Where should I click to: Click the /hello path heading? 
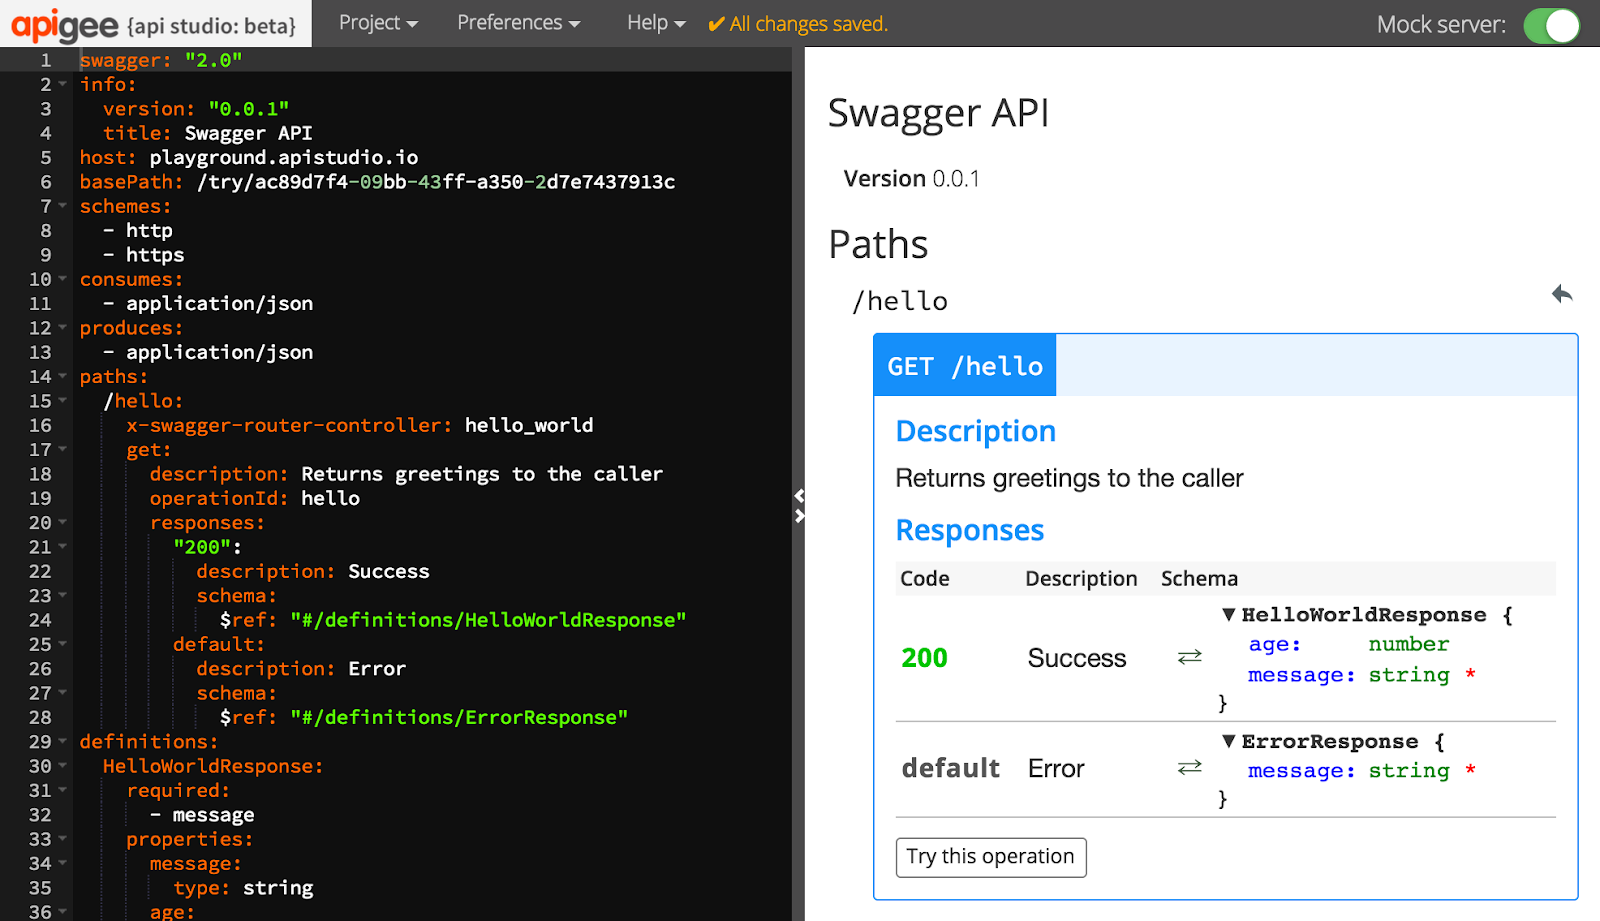[900, 301]
